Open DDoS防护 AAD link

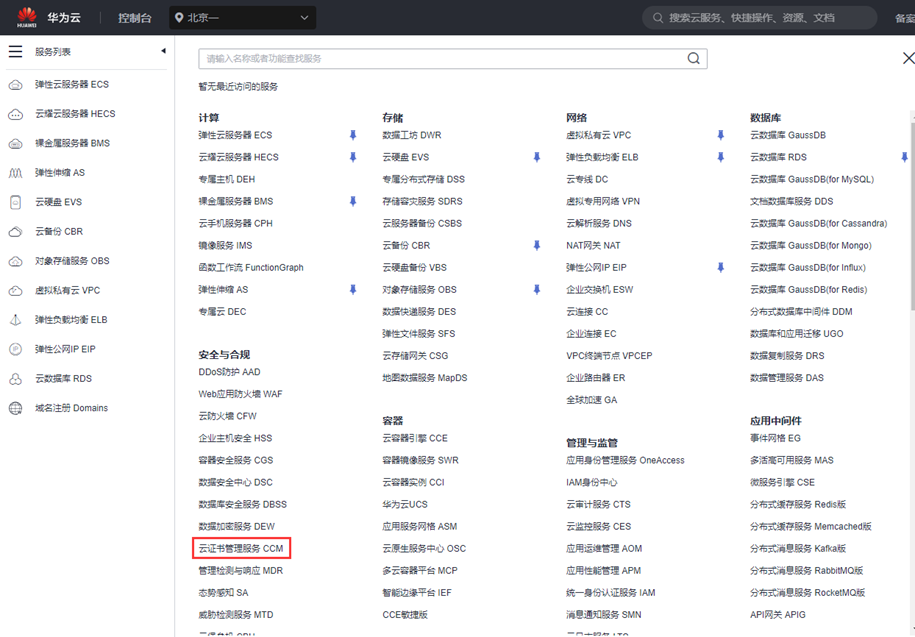coord(229,372)
